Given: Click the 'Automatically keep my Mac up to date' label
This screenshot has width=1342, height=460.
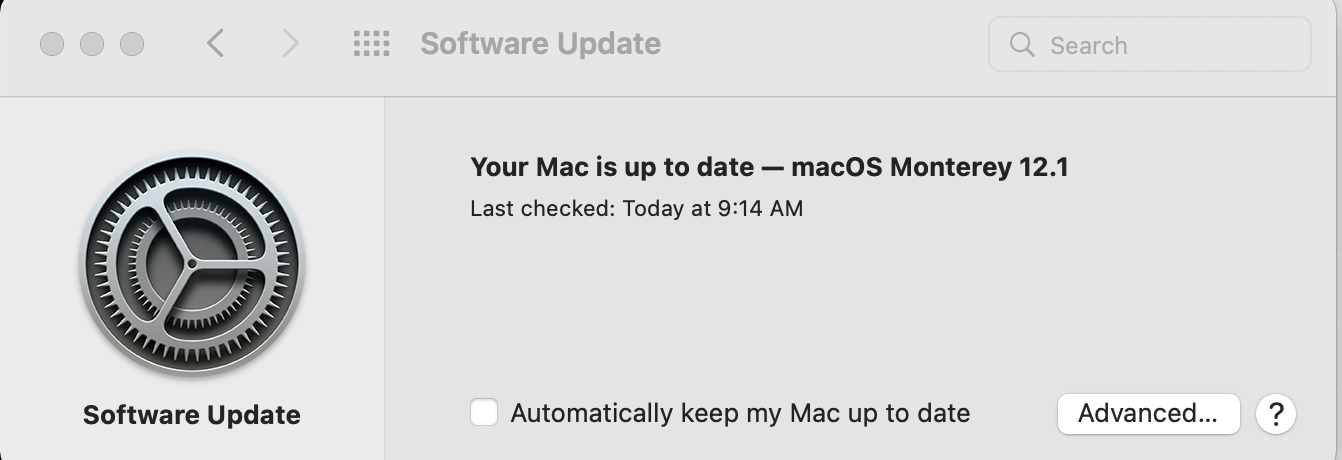Looking at the screenshot, I should click(x=740, y=413).
